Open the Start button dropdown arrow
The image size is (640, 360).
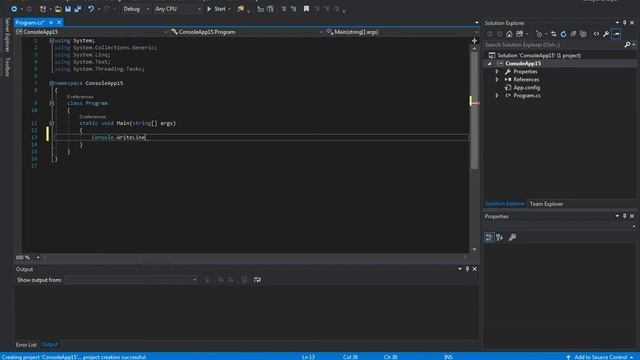point(229,9)
